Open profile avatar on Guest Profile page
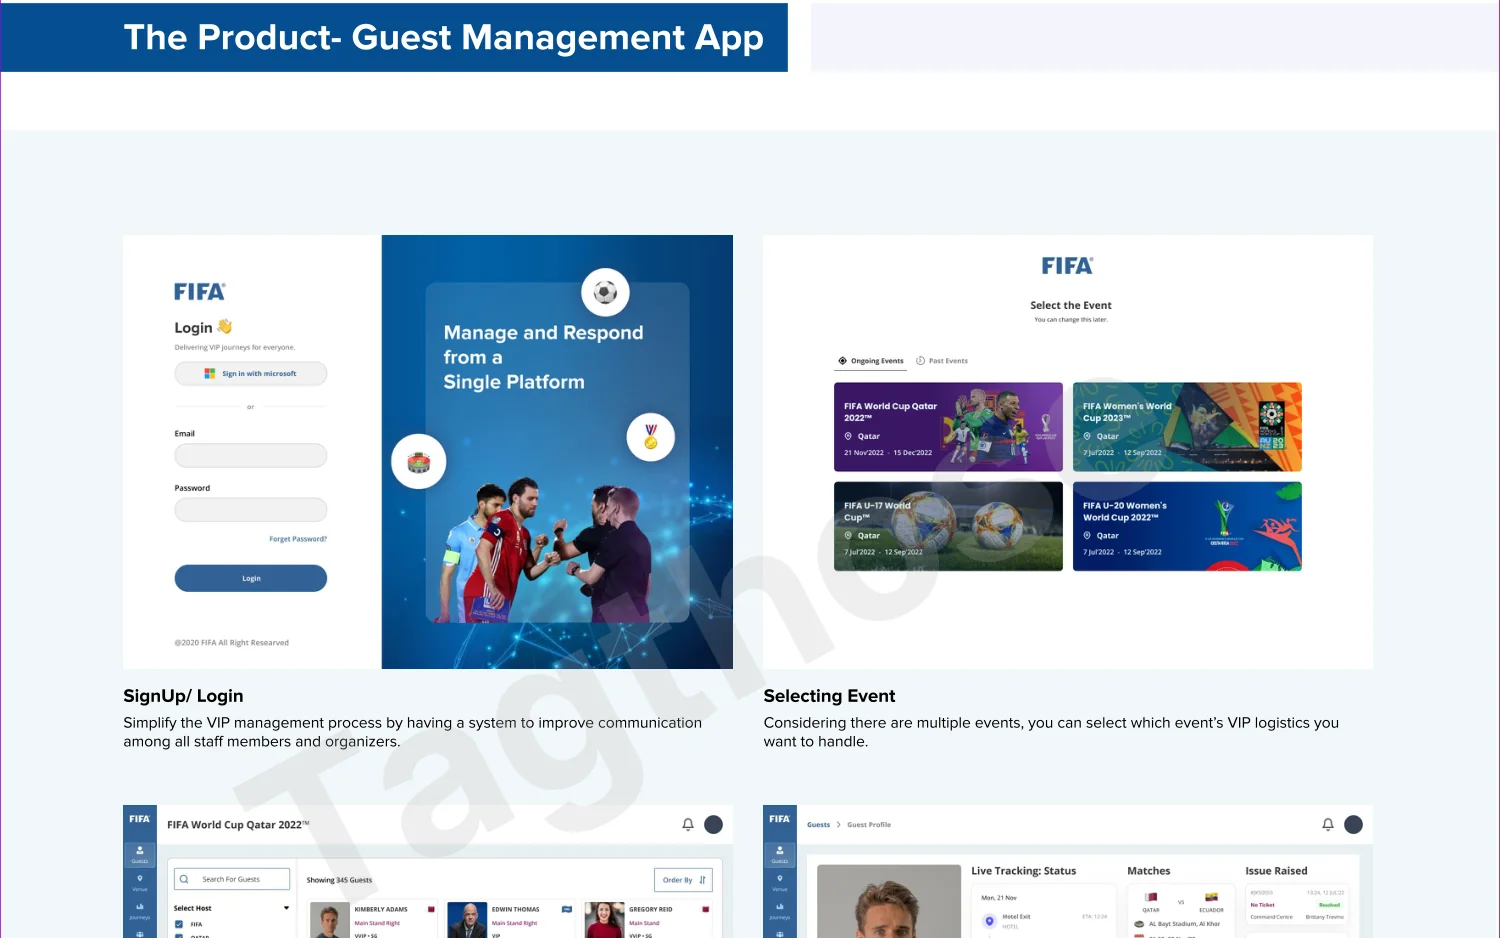 (1353, 824)
